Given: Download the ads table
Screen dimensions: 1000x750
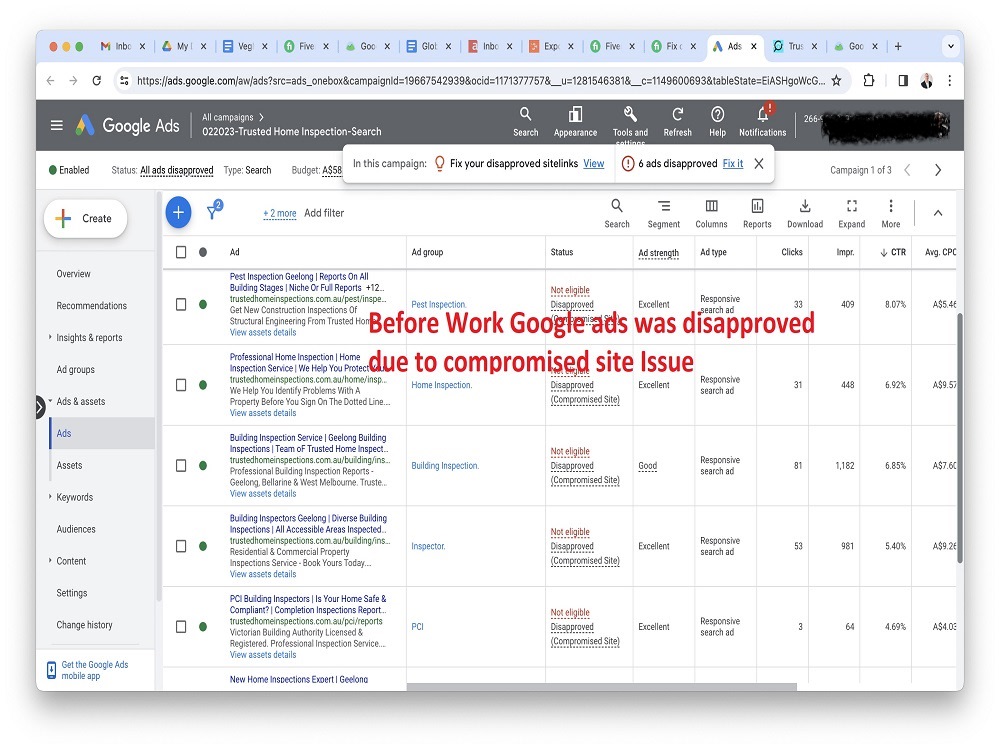Looking at the screenshot, I should (805, 214).
